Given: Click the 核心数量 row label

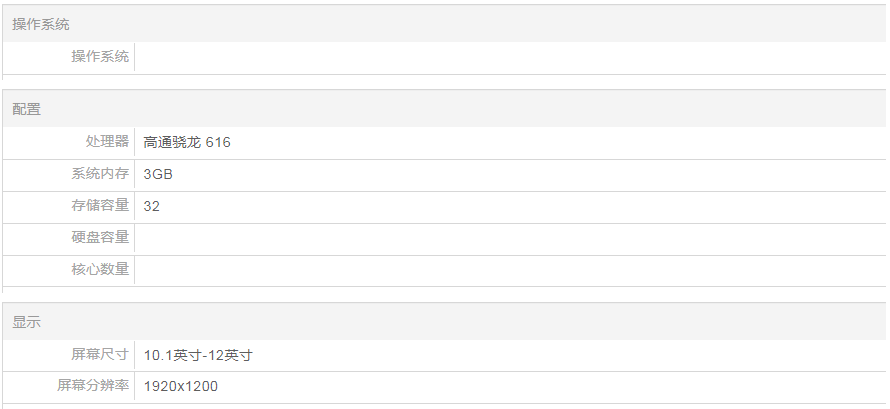Looking at the screenshot, I should (x=100, y=270).
